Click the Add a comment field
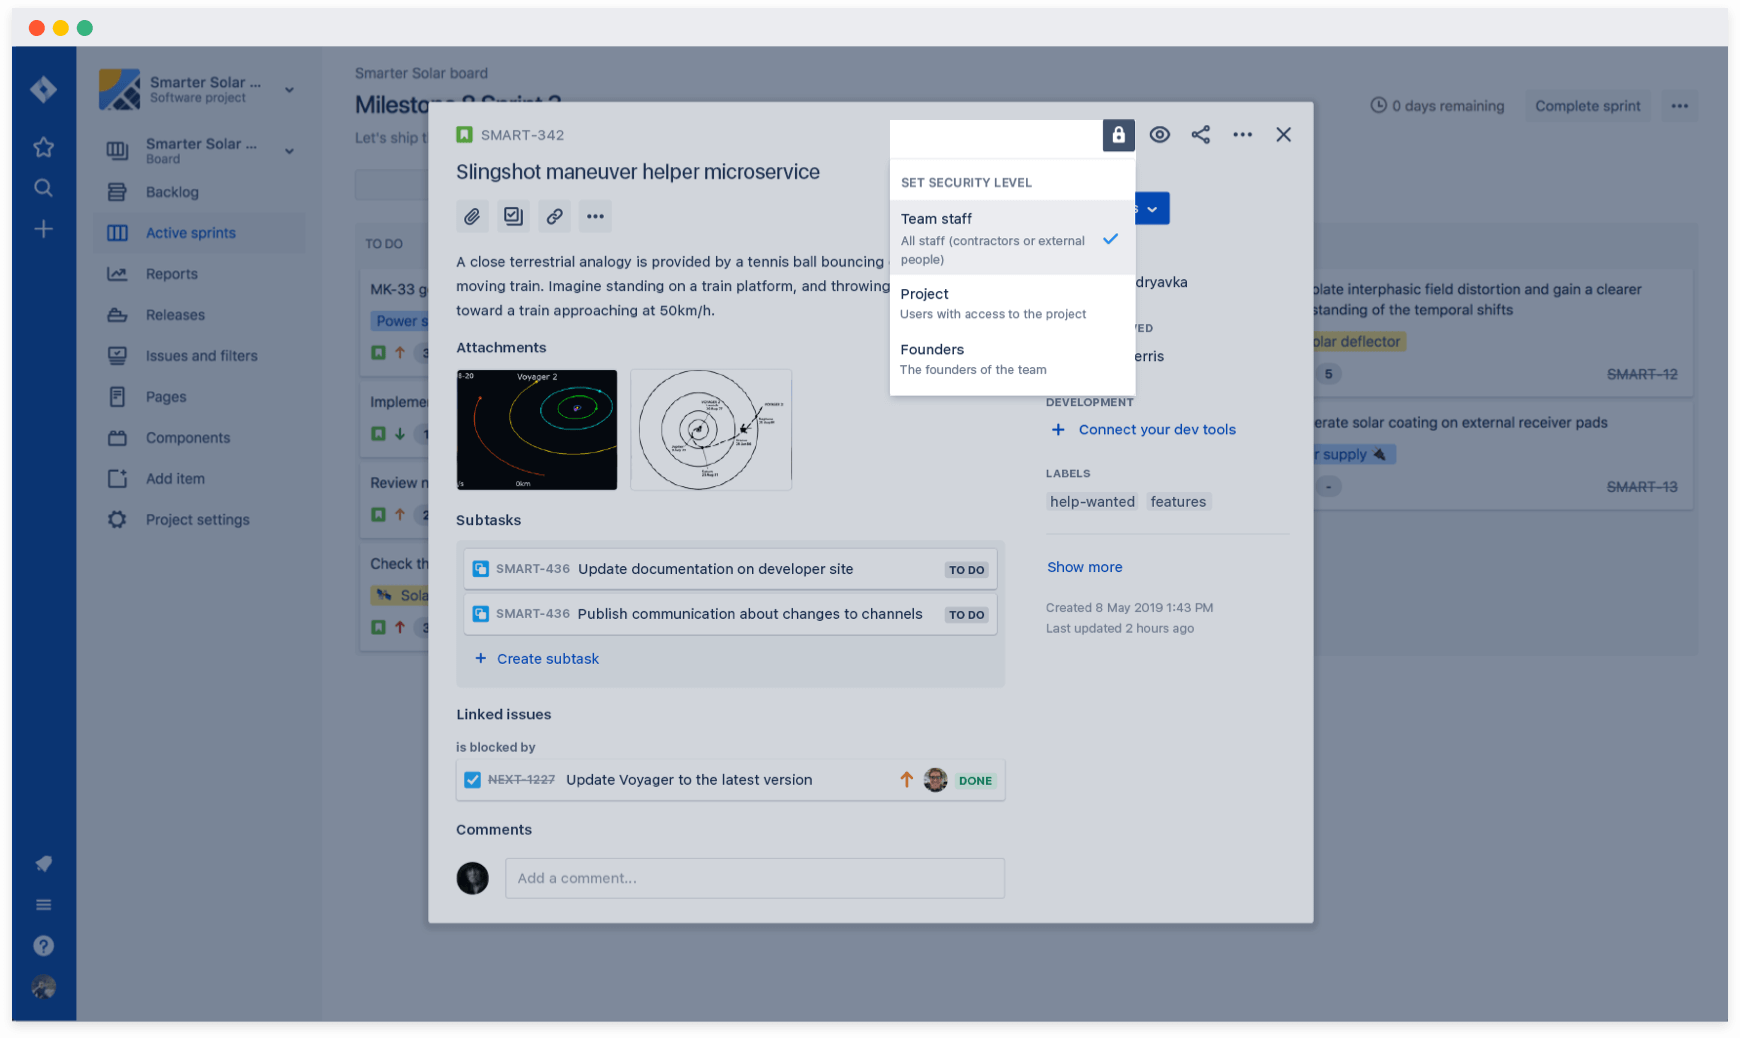 coord(754,878)
